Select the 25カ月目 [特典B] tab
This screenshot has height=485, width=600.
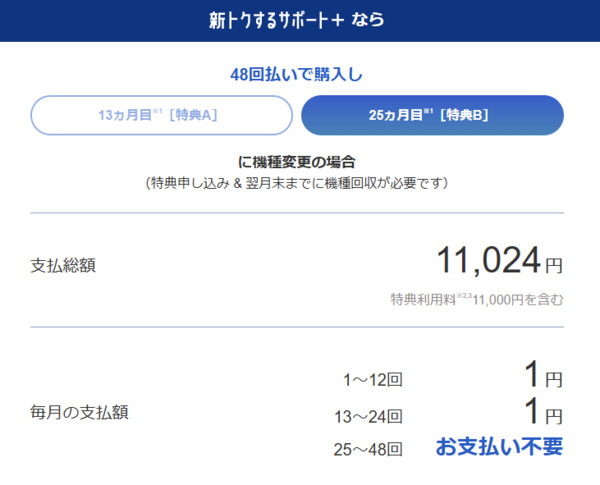point(432,115)
